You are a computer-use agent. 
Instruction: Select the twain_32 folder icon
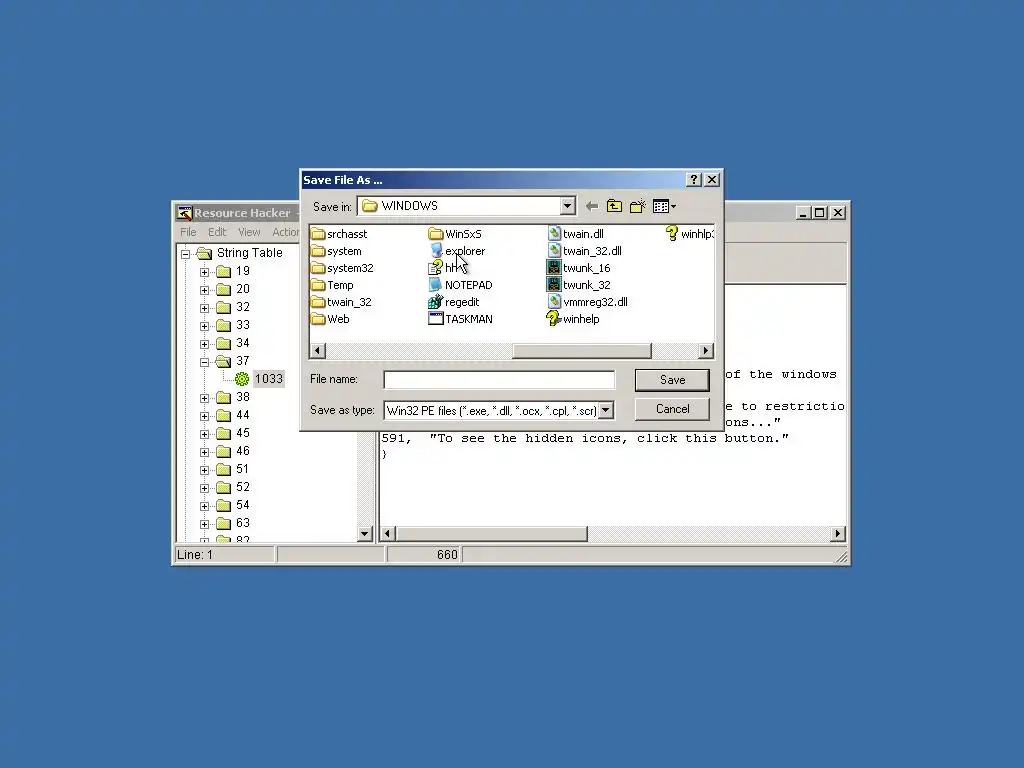tap(318, 302)
